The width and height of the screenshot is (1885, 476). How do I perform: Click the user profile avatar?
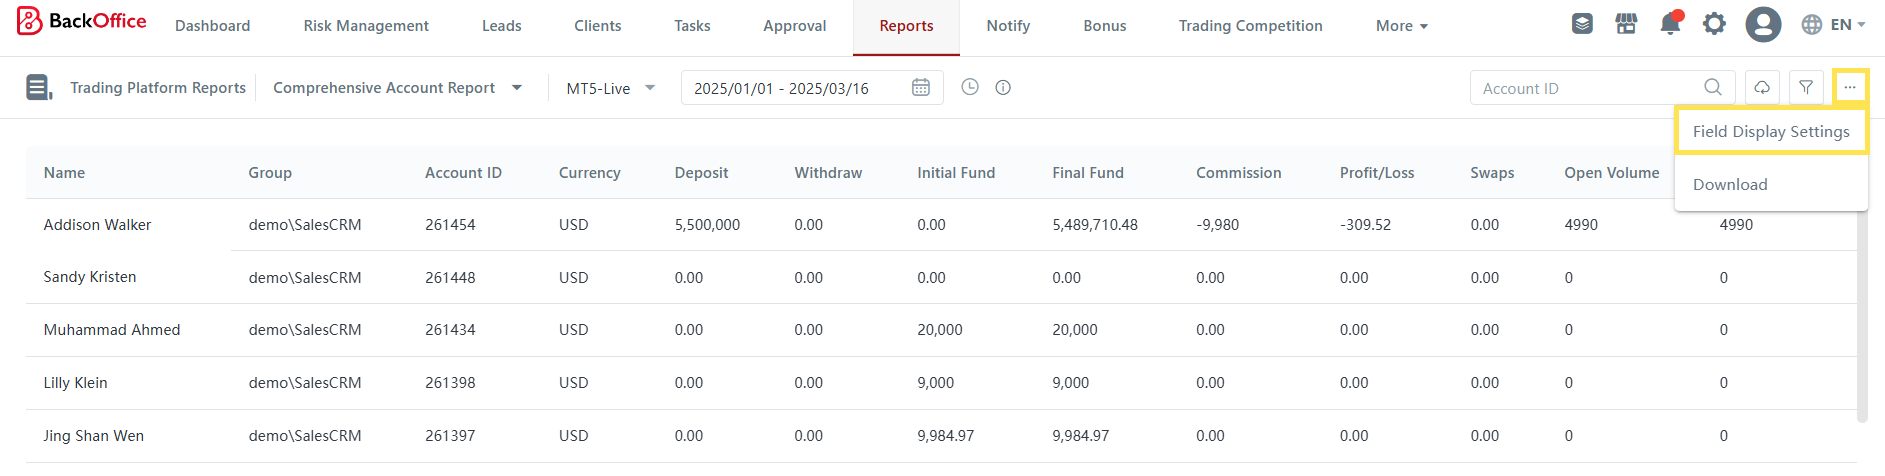[1763, 24]
